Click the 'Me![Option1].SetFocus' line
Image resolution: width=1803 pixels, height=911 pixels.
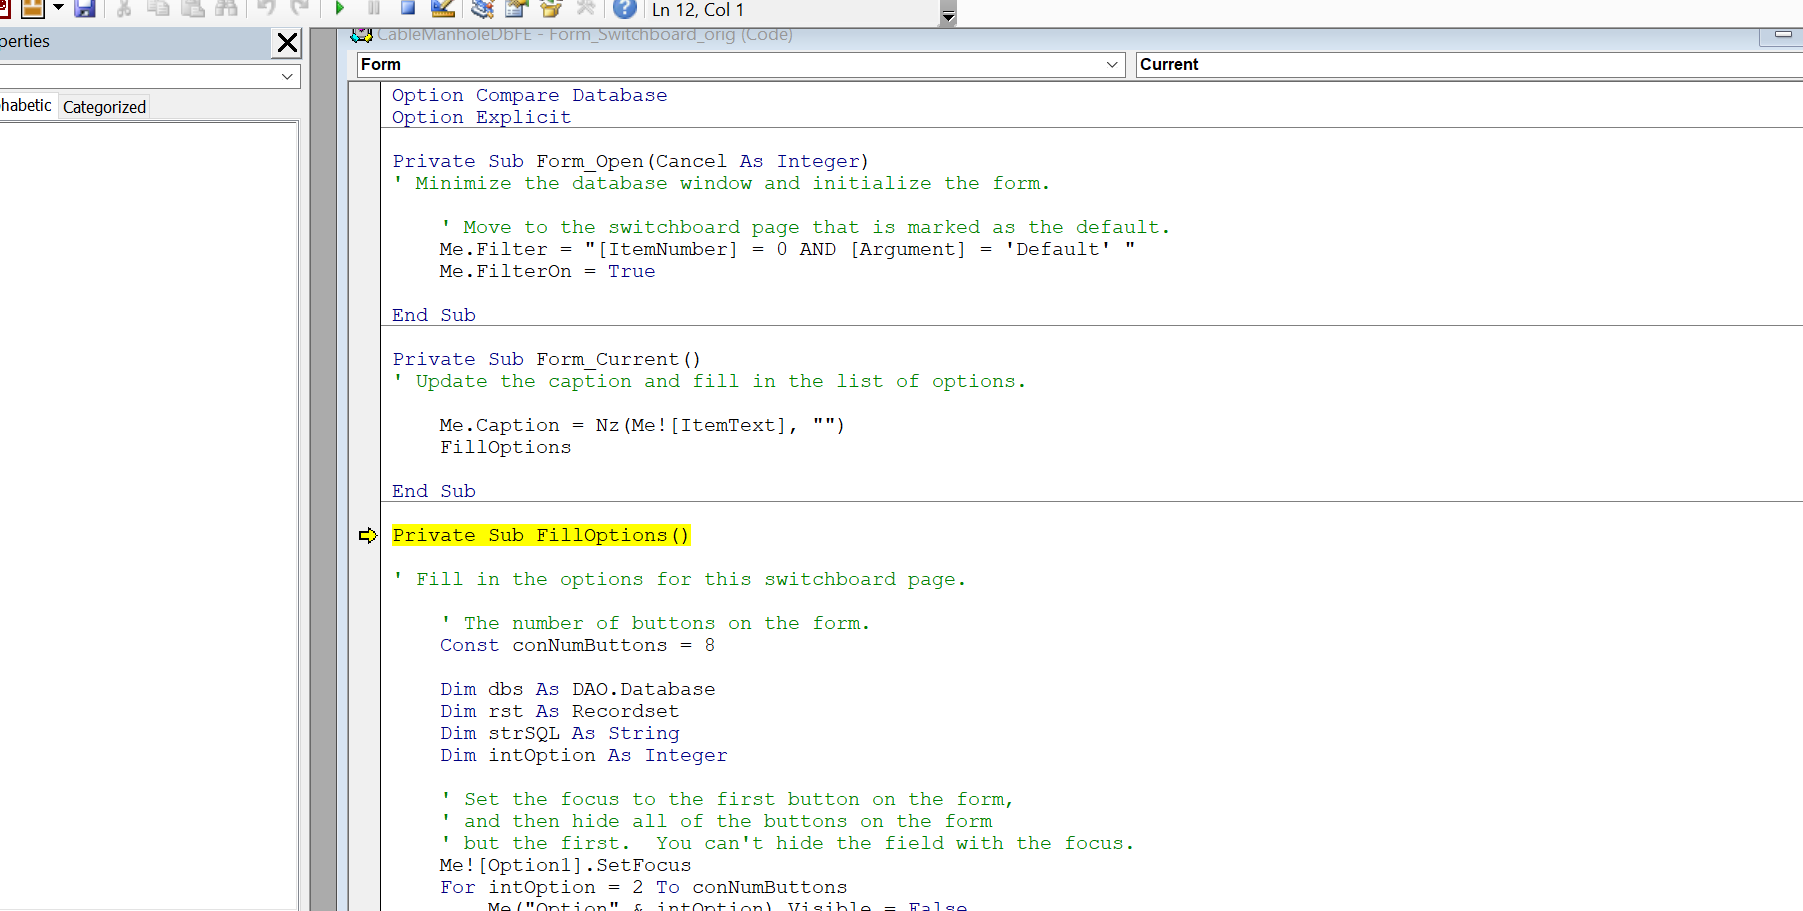point(565,865)
